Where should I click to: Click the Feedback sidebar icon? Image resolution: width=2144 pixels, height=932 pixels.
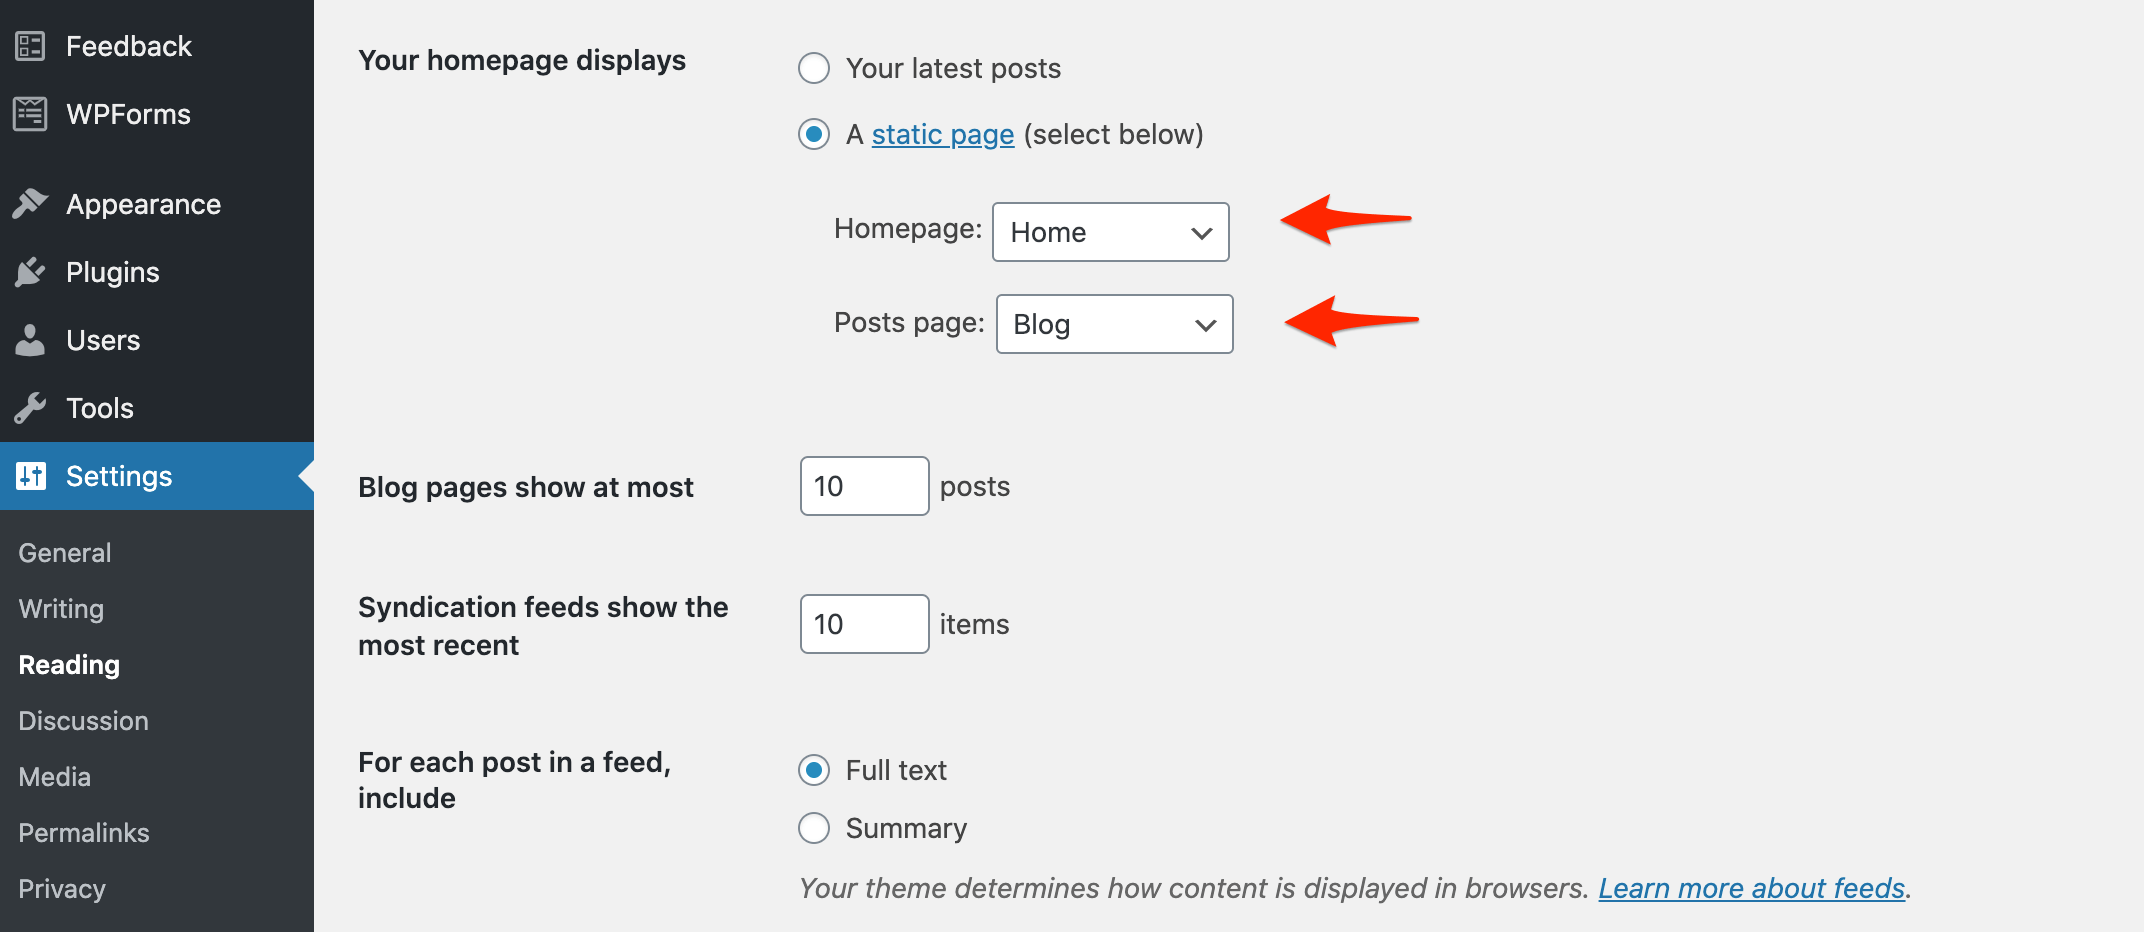(x=30, y=46)
